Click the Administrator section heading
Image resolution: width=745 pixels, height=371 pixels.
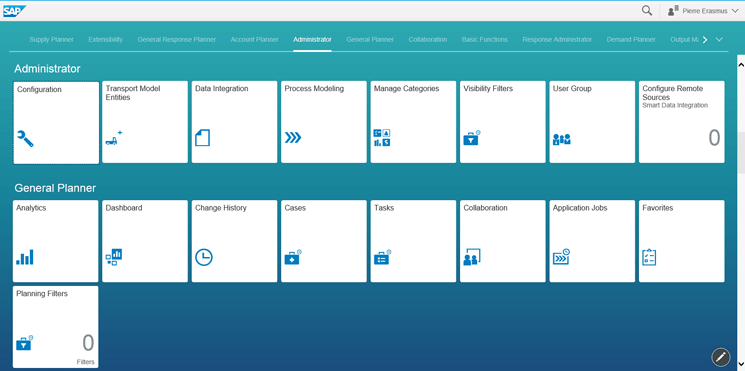47,69
